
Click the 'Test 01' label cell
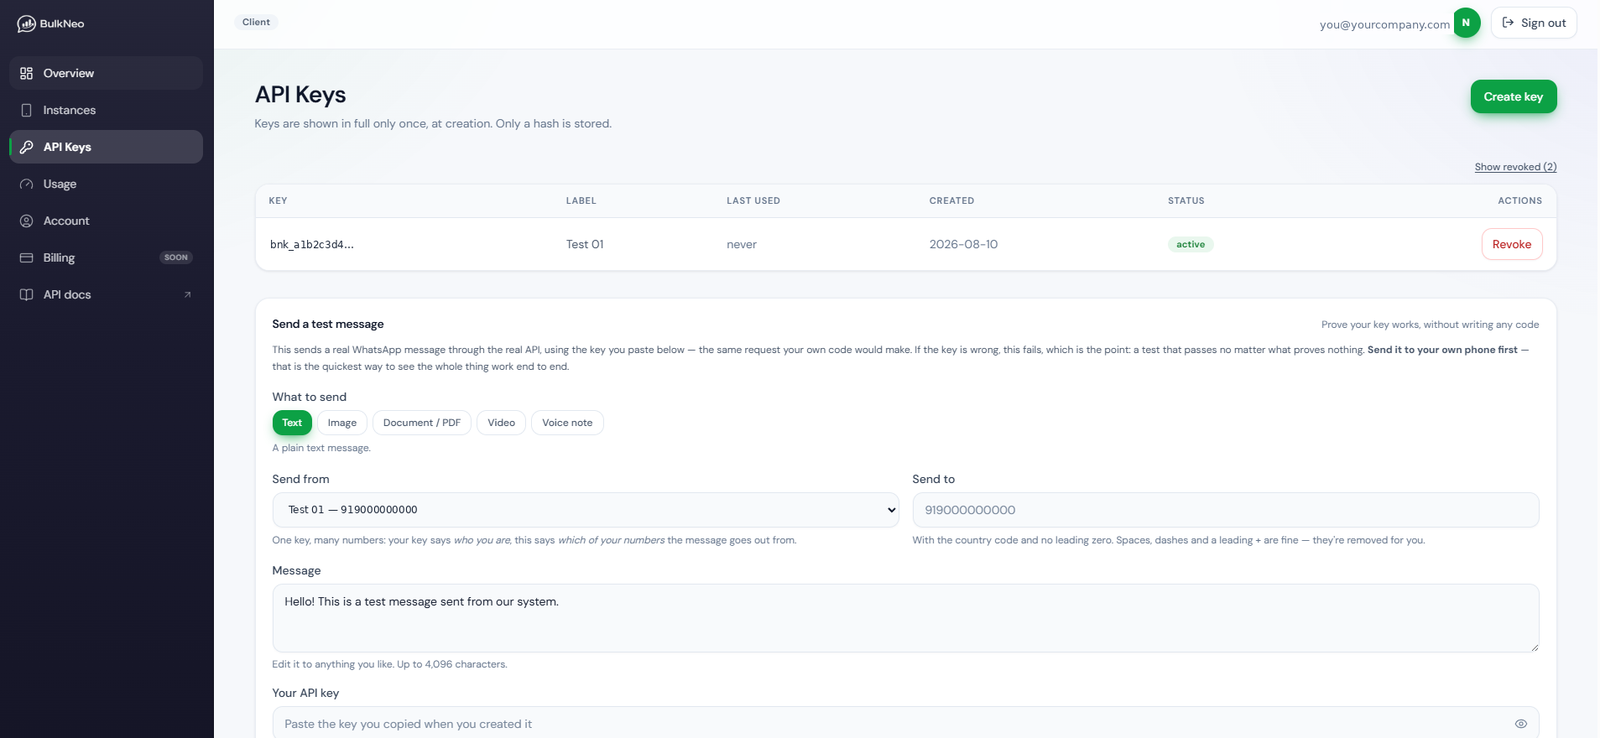pos(585,244)
